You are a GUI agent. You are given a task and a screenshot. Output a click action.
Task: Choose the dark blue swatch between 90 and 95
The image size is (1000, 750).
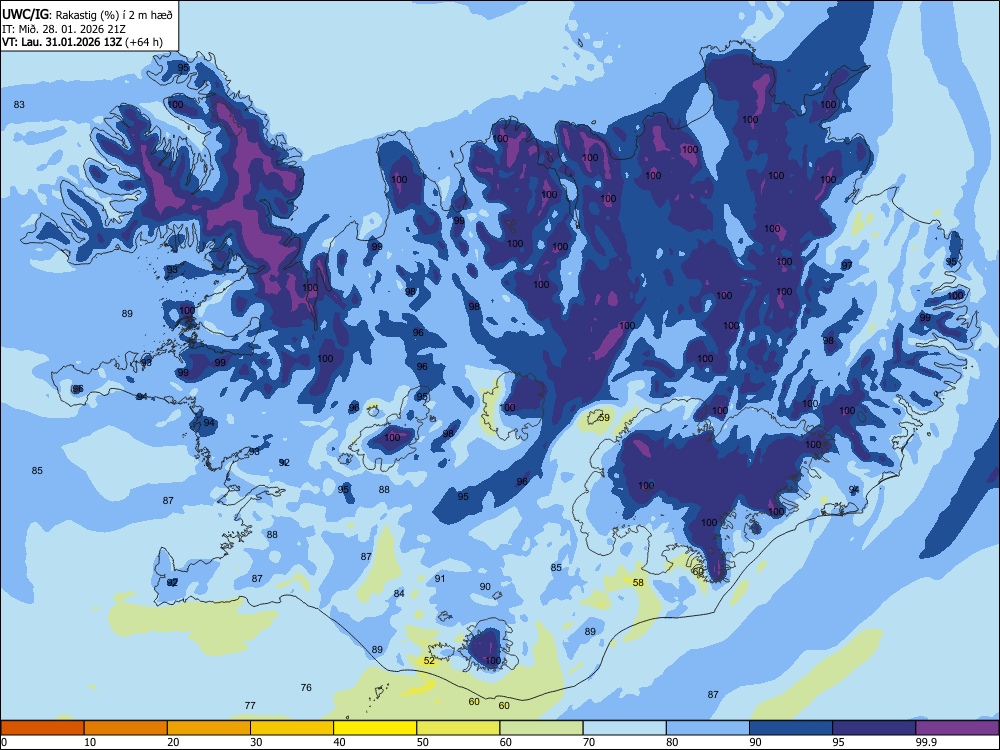791,728
